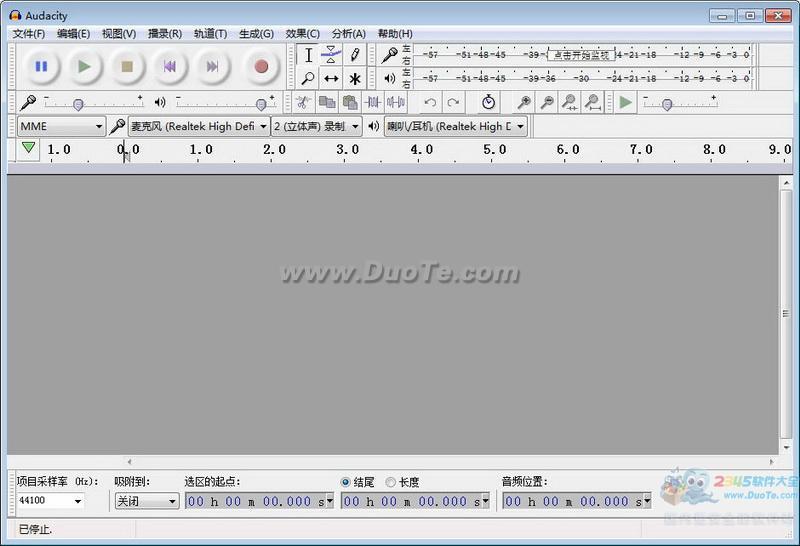Click the horizontal scrollbar right arrow
Viewport: 800px width, 546px height.
771,461
